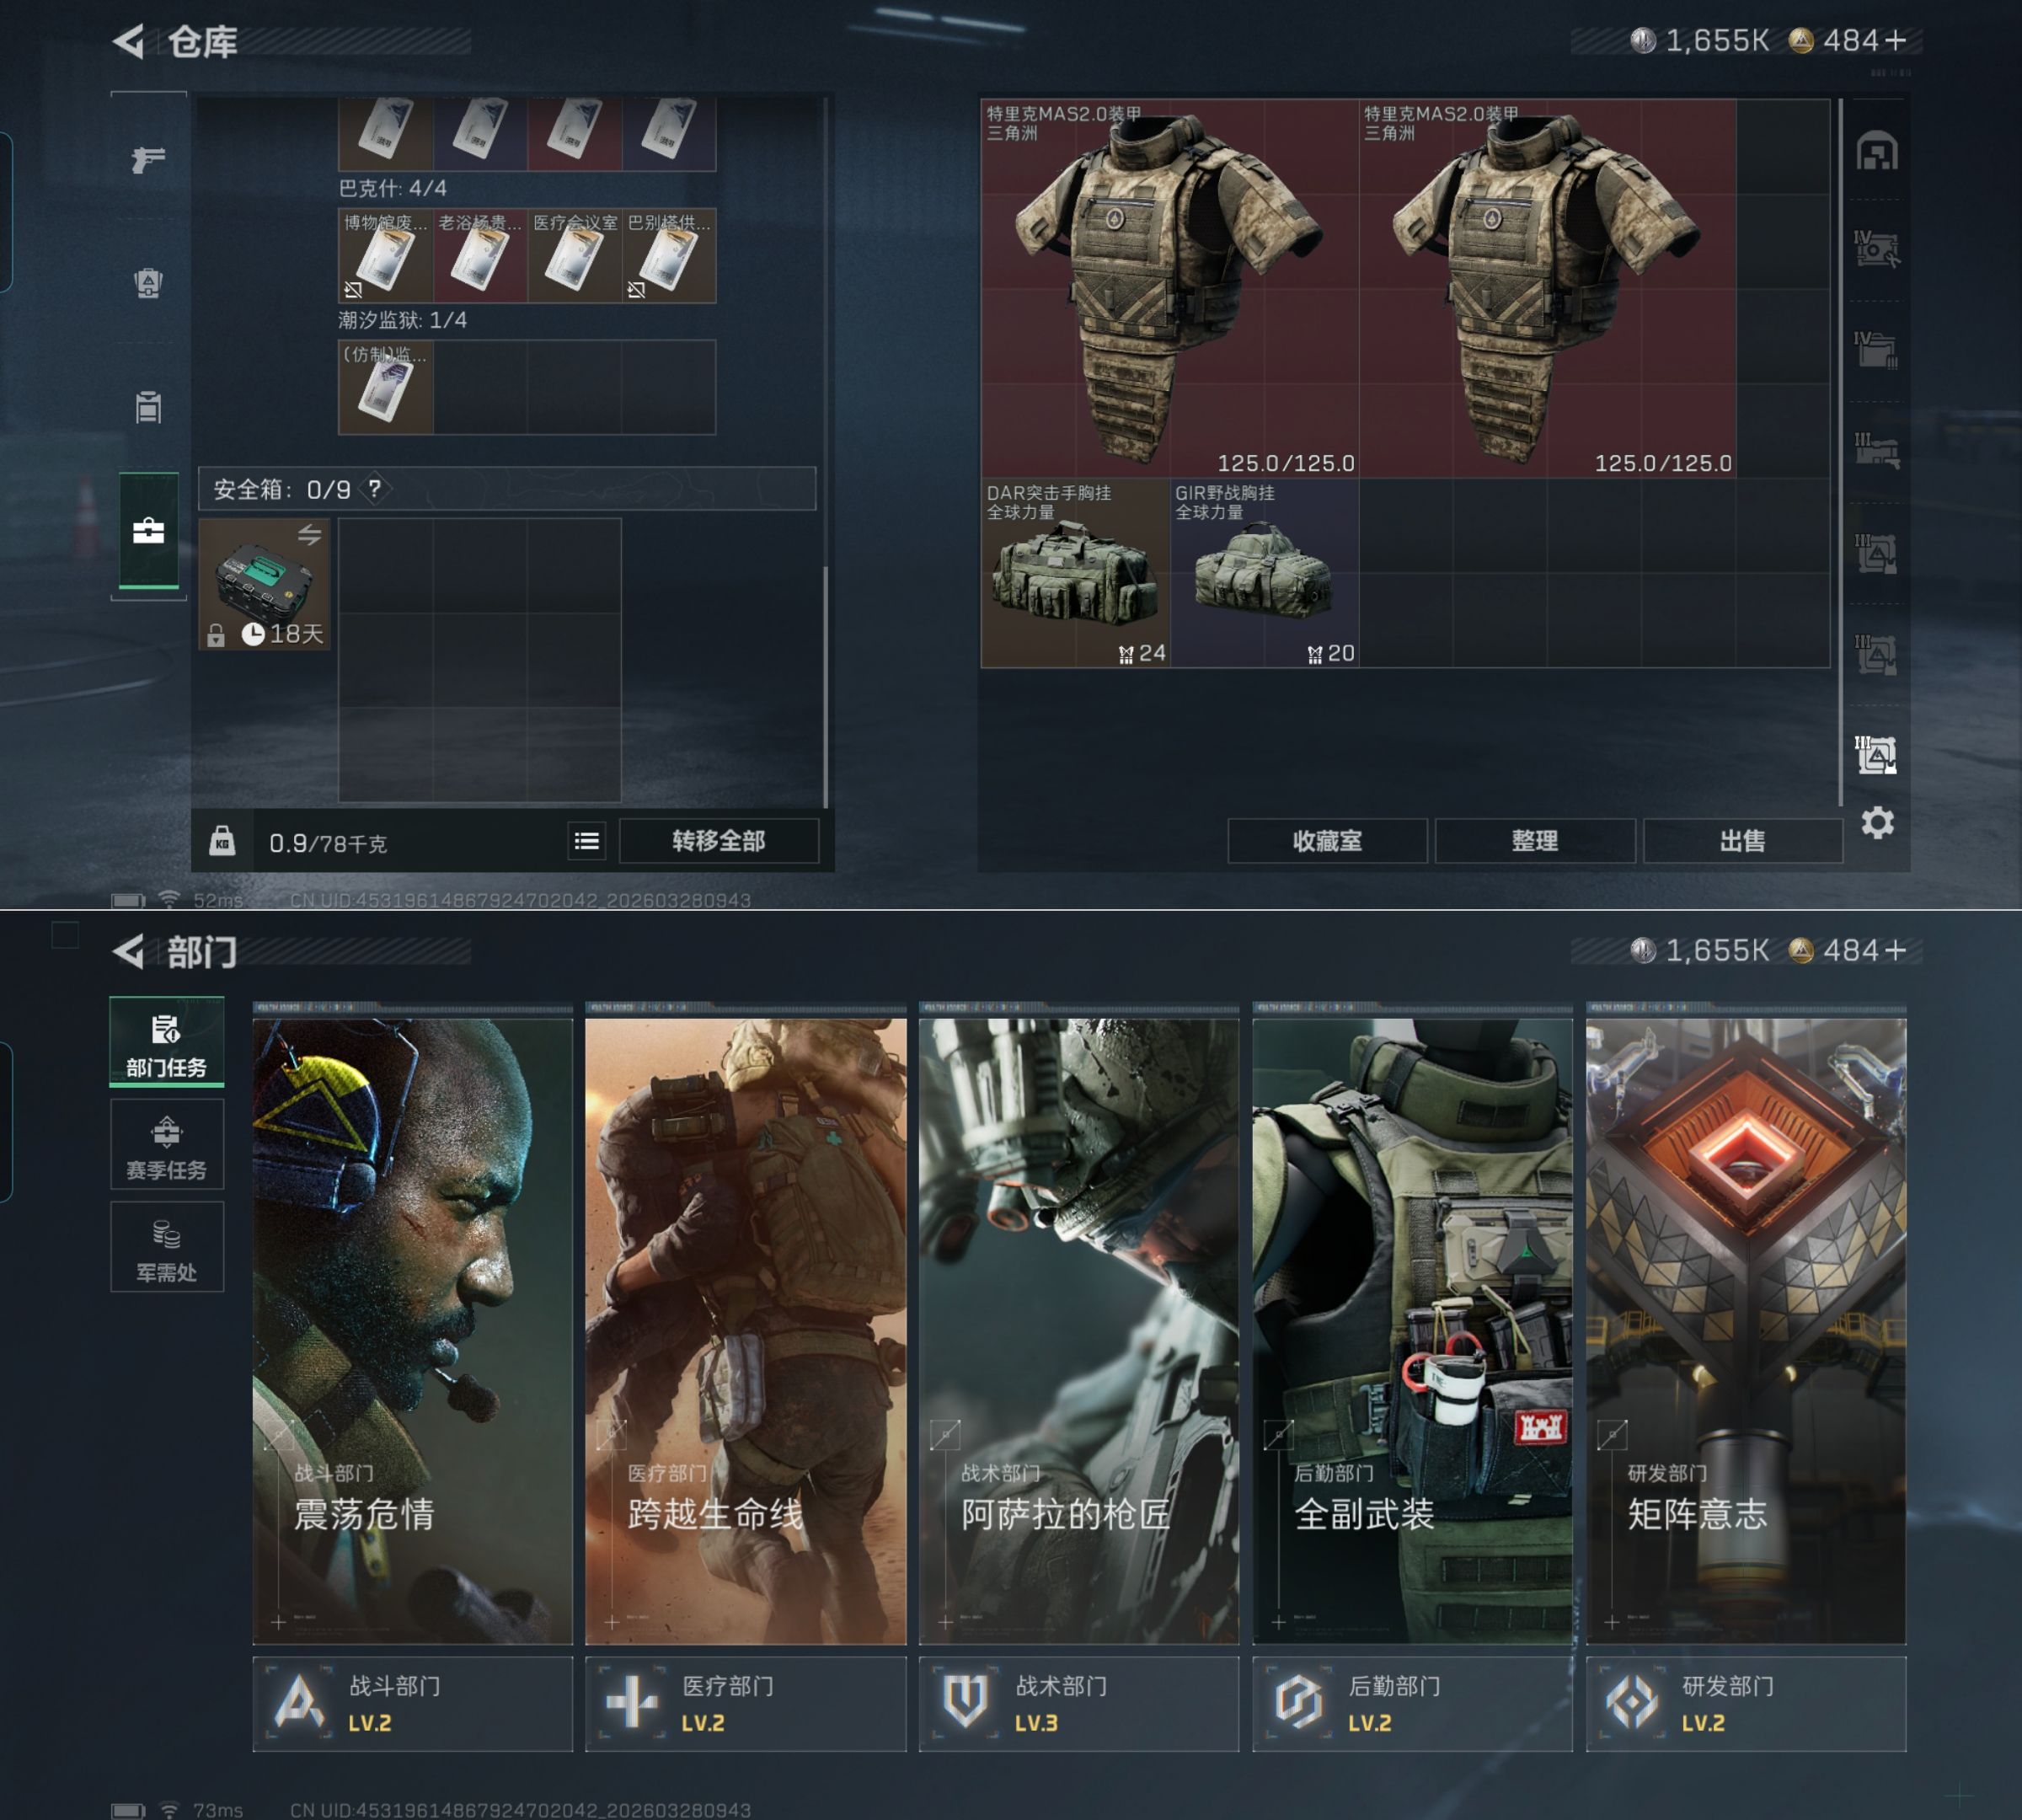
Task: Switch to 赛季任务 tab
Action: 166,1146
